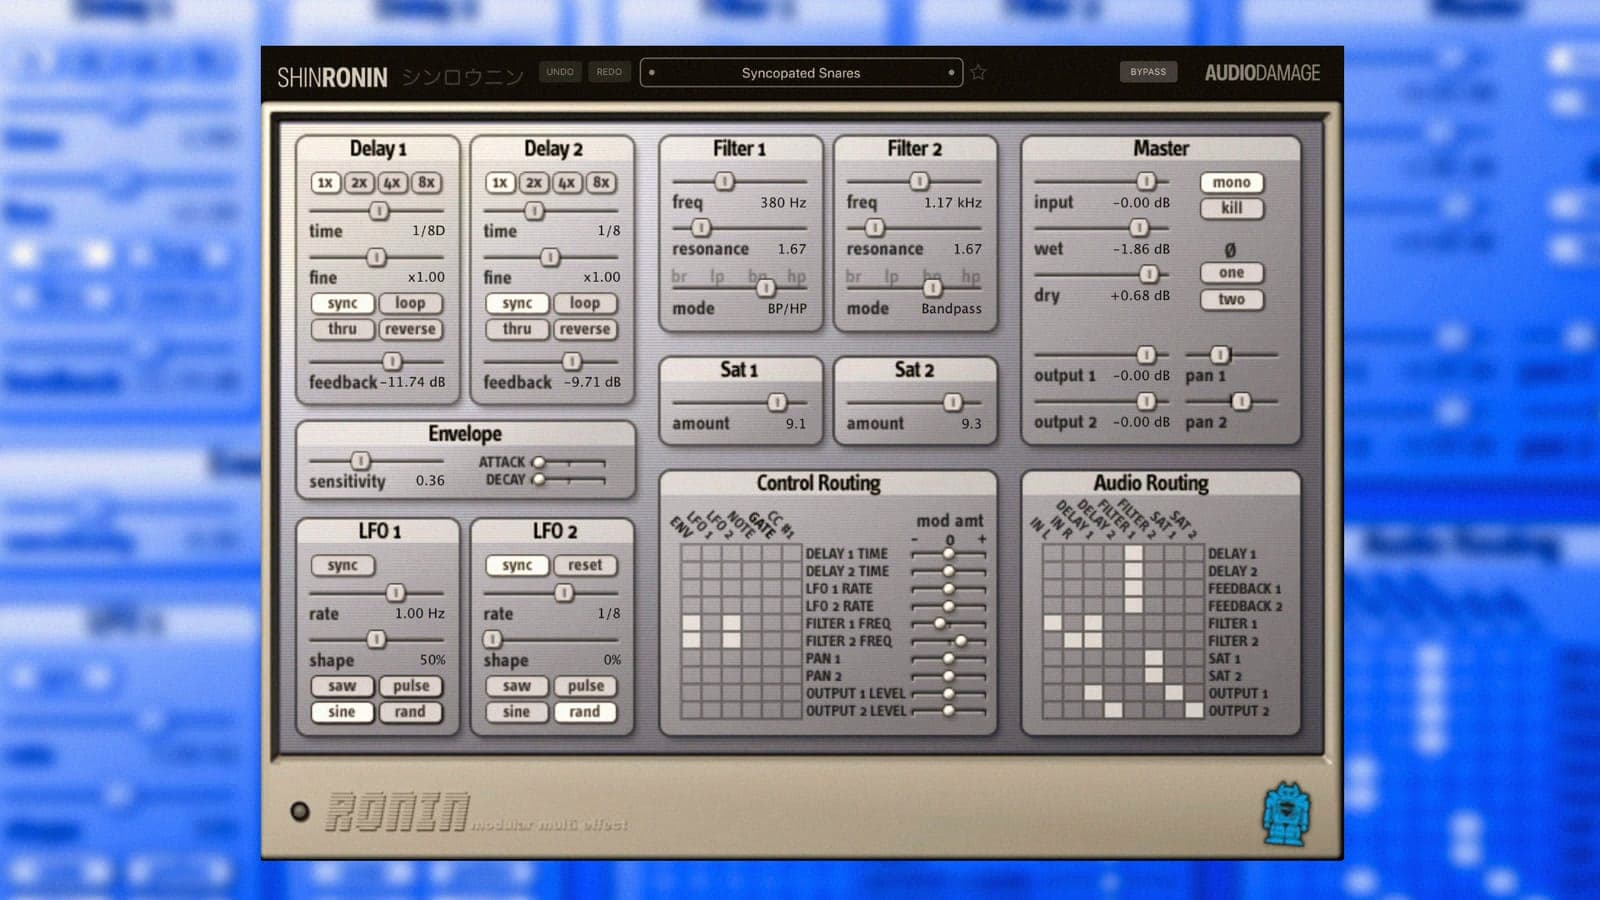The height and width of the screenshot is (900, 1600).
Task: Select saw shape in LFO 2
Action: 517,686
